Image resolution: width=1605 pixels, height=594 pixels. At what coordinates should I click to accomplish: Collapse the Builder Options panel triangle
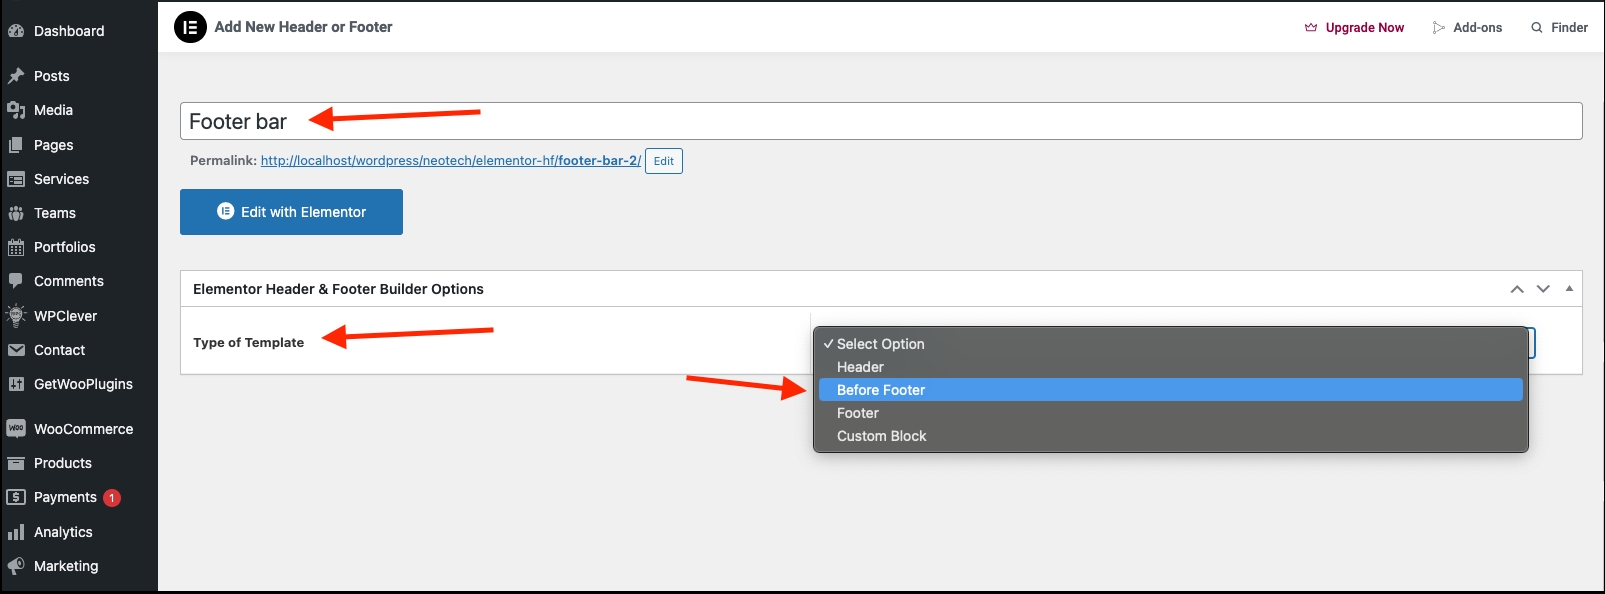point(1569,289)
